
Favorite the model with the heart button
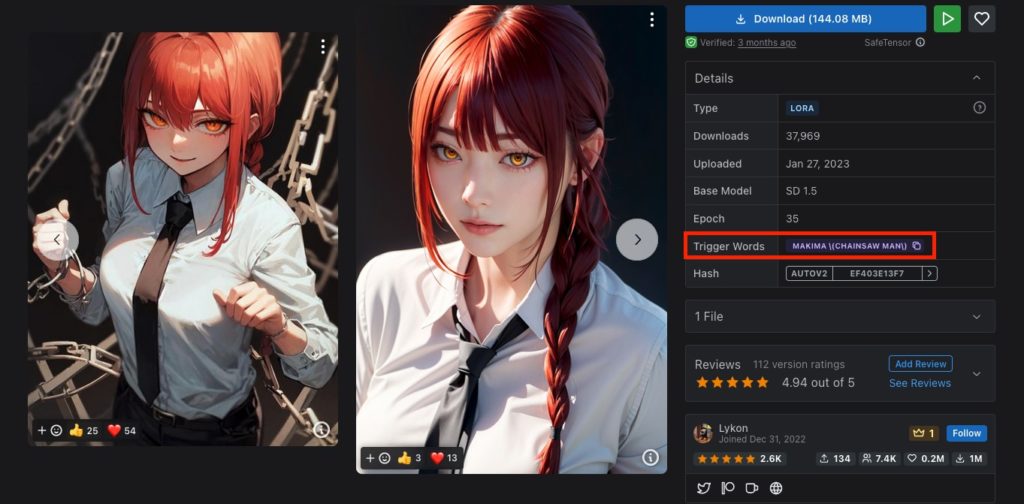[x=982, y=19]
